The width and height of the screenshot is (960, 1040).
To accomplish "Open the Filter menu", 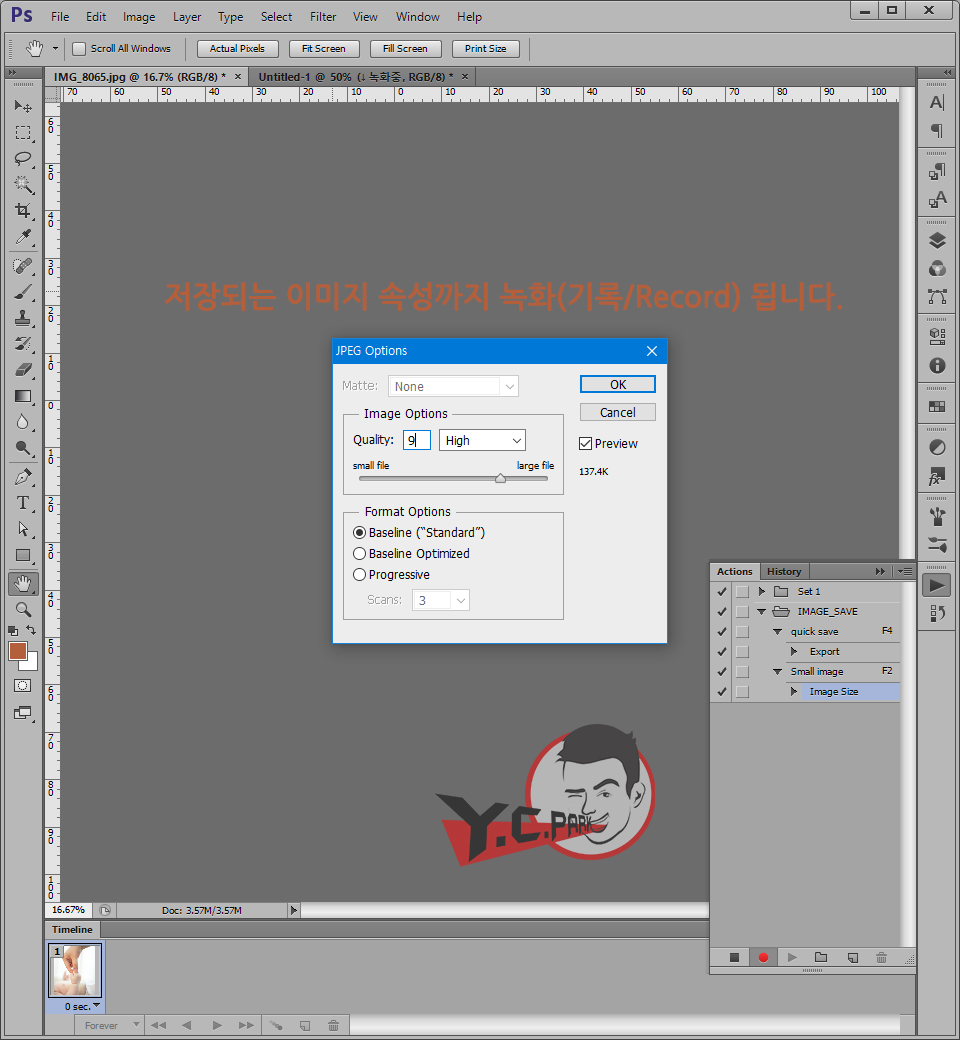I will point(323,17).
